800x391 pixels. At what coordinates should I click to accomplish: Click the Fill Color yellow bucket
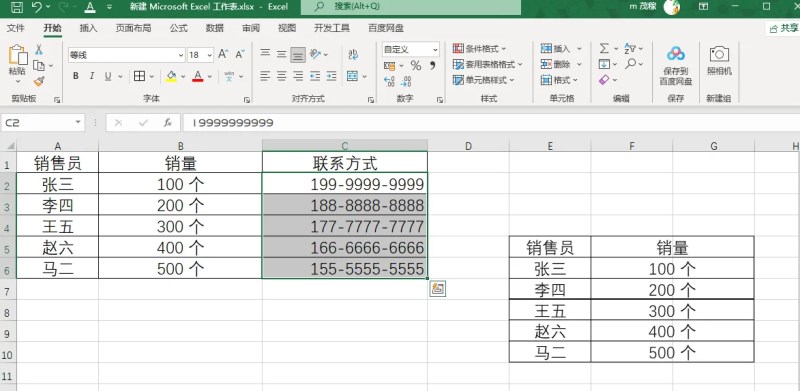tap(171, 76)
